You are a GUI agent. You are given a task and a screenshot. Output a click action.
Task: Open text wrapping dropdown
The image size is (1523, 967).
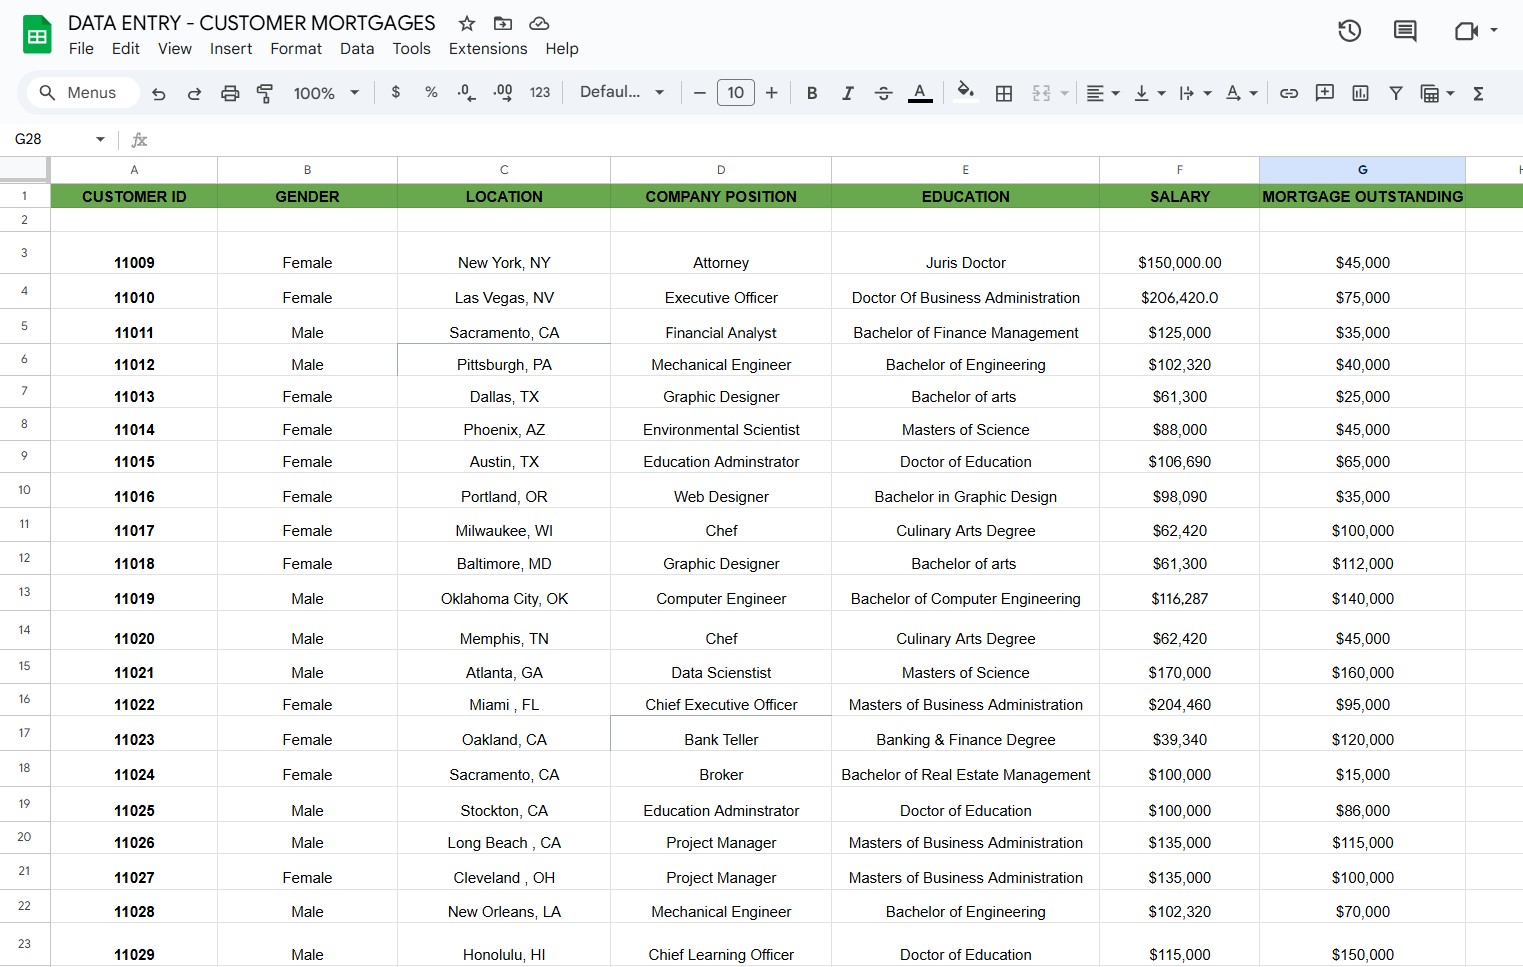[x=1195, y=93]
